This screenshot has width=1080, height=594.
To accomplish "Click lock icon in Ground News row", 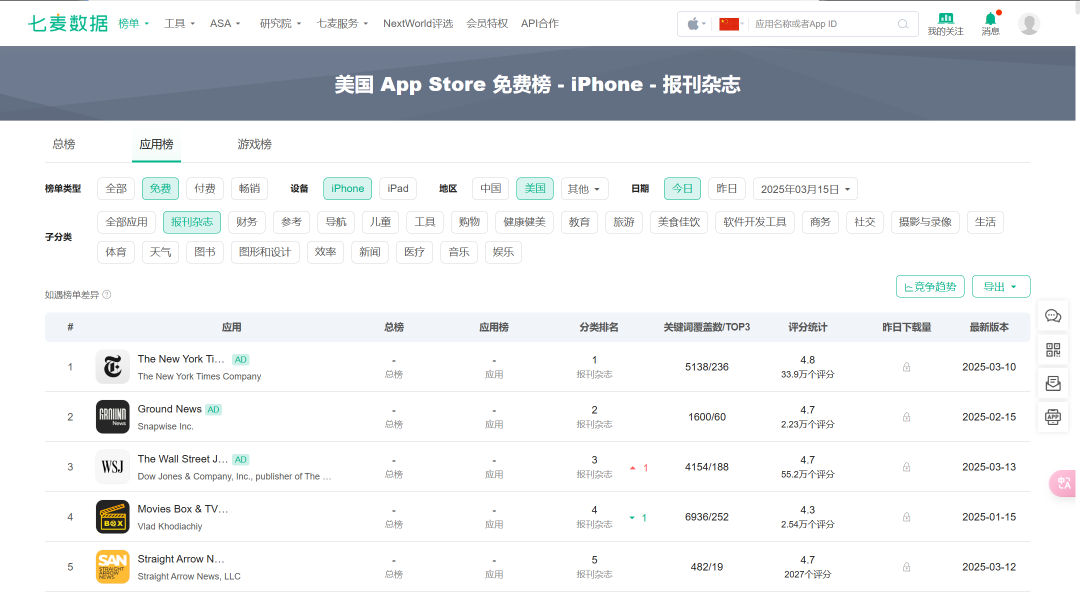I will 906,417.
